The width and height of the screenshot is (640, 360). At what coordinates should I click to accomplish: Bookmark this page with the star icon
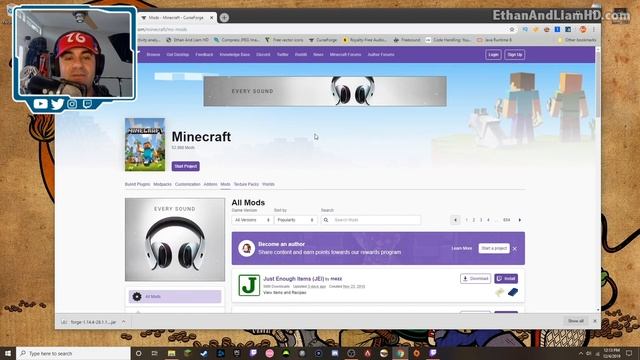(x=512, y=29)
